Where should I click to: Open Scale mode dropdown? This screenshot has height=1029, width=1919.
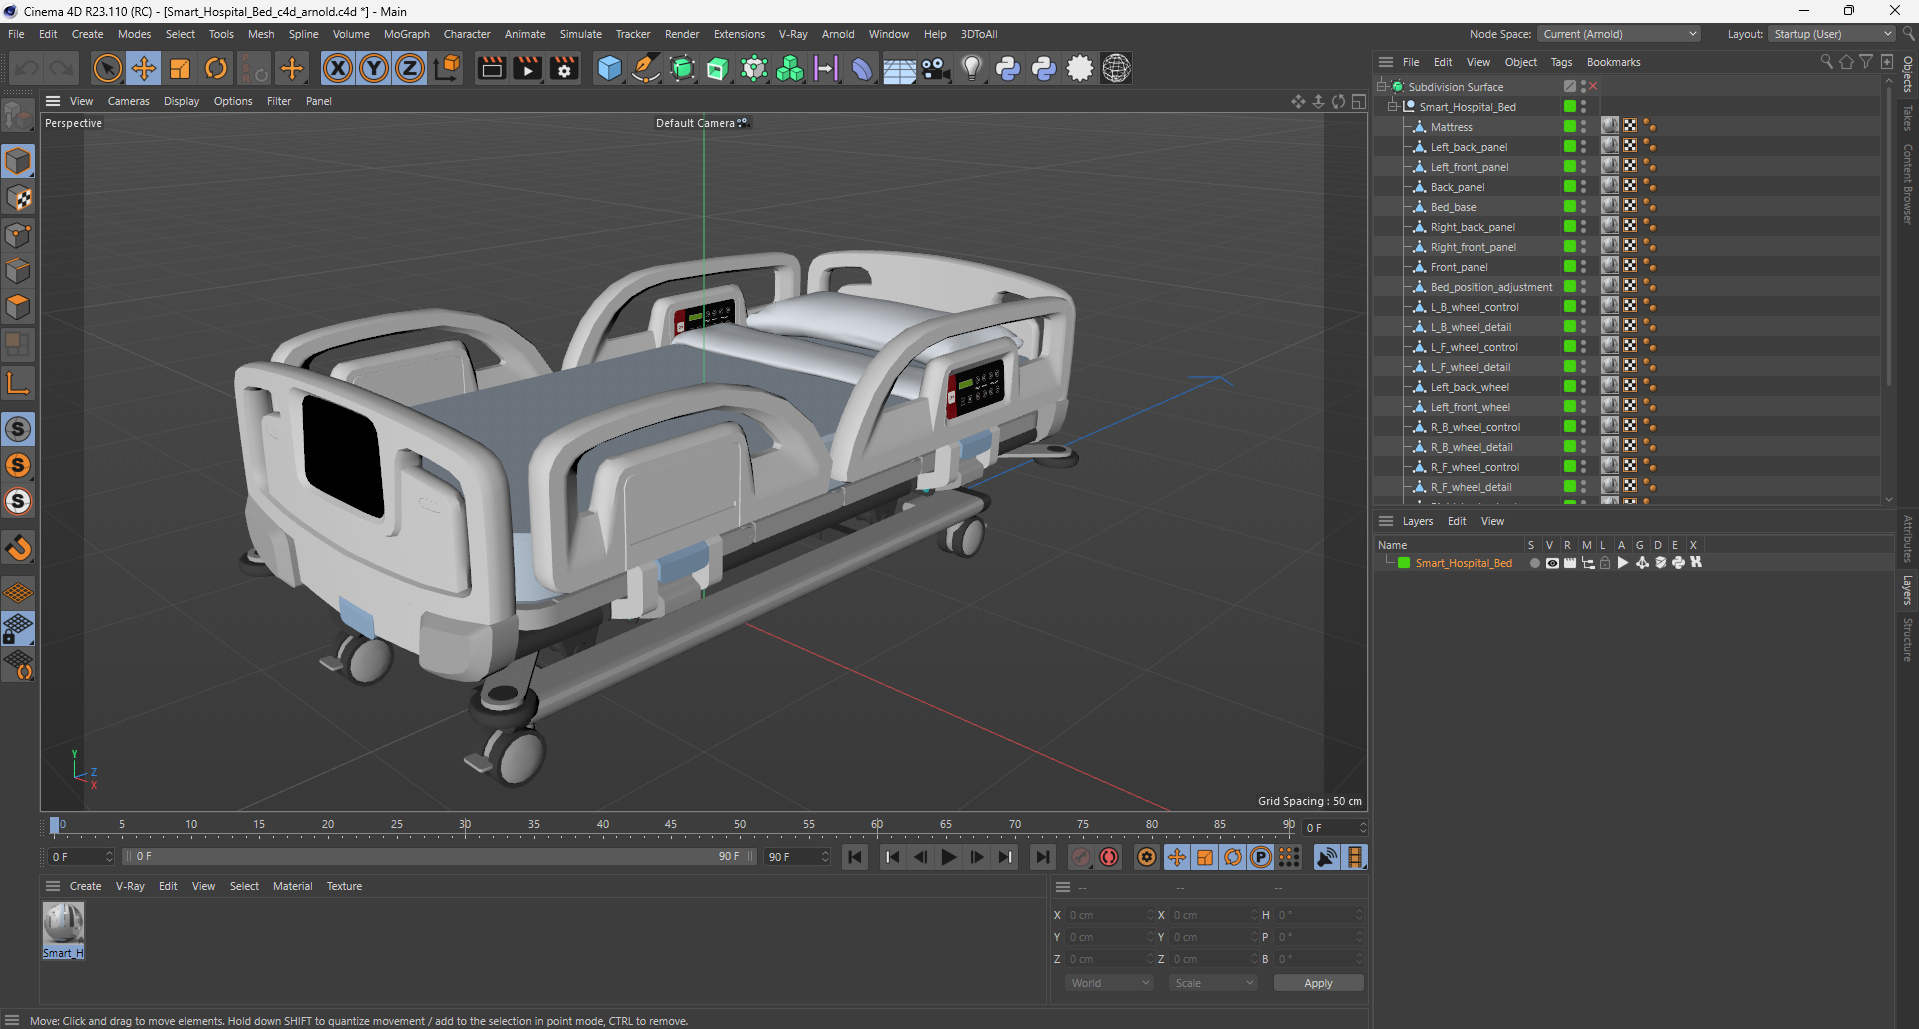pos(1212,983)
